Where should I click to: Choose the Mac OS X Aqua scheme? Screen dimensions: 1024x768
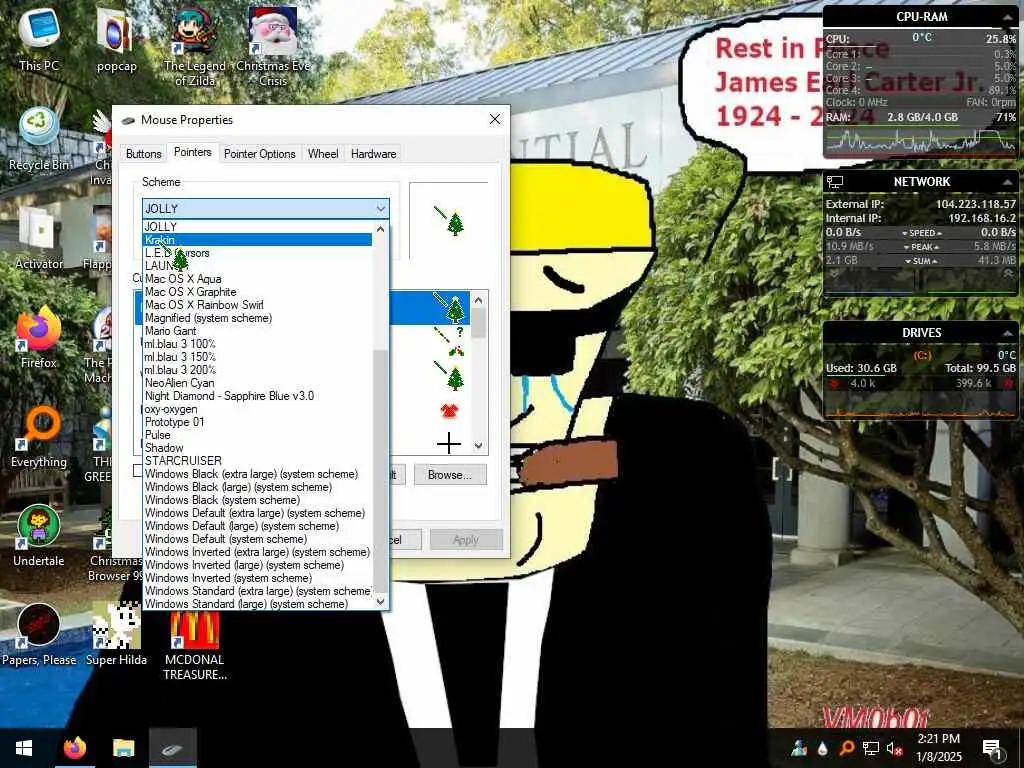(257, 279)
